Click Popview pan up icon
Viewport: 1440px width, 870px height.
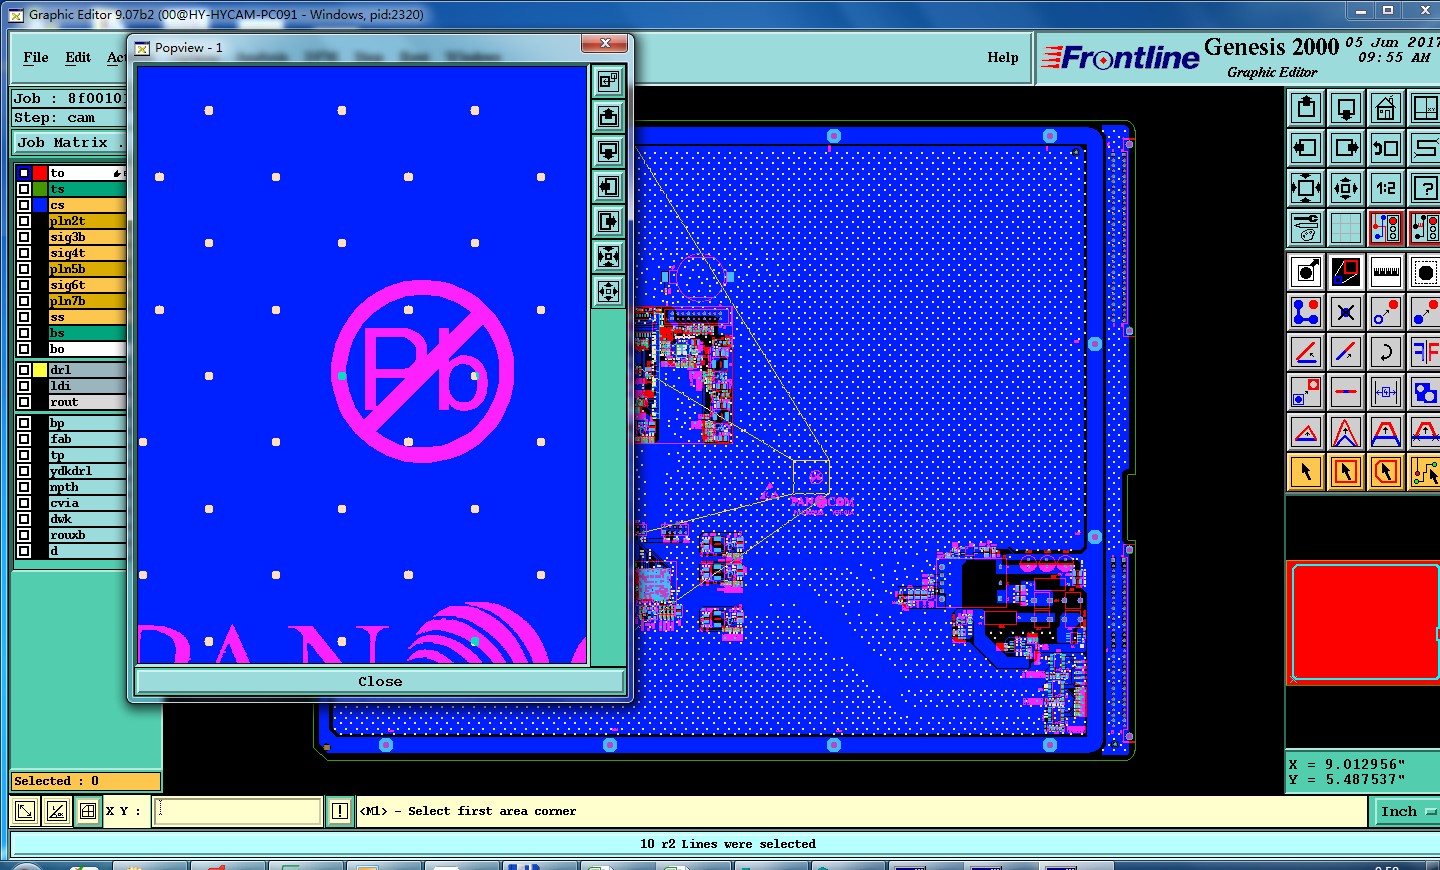(x=608, y=116)
